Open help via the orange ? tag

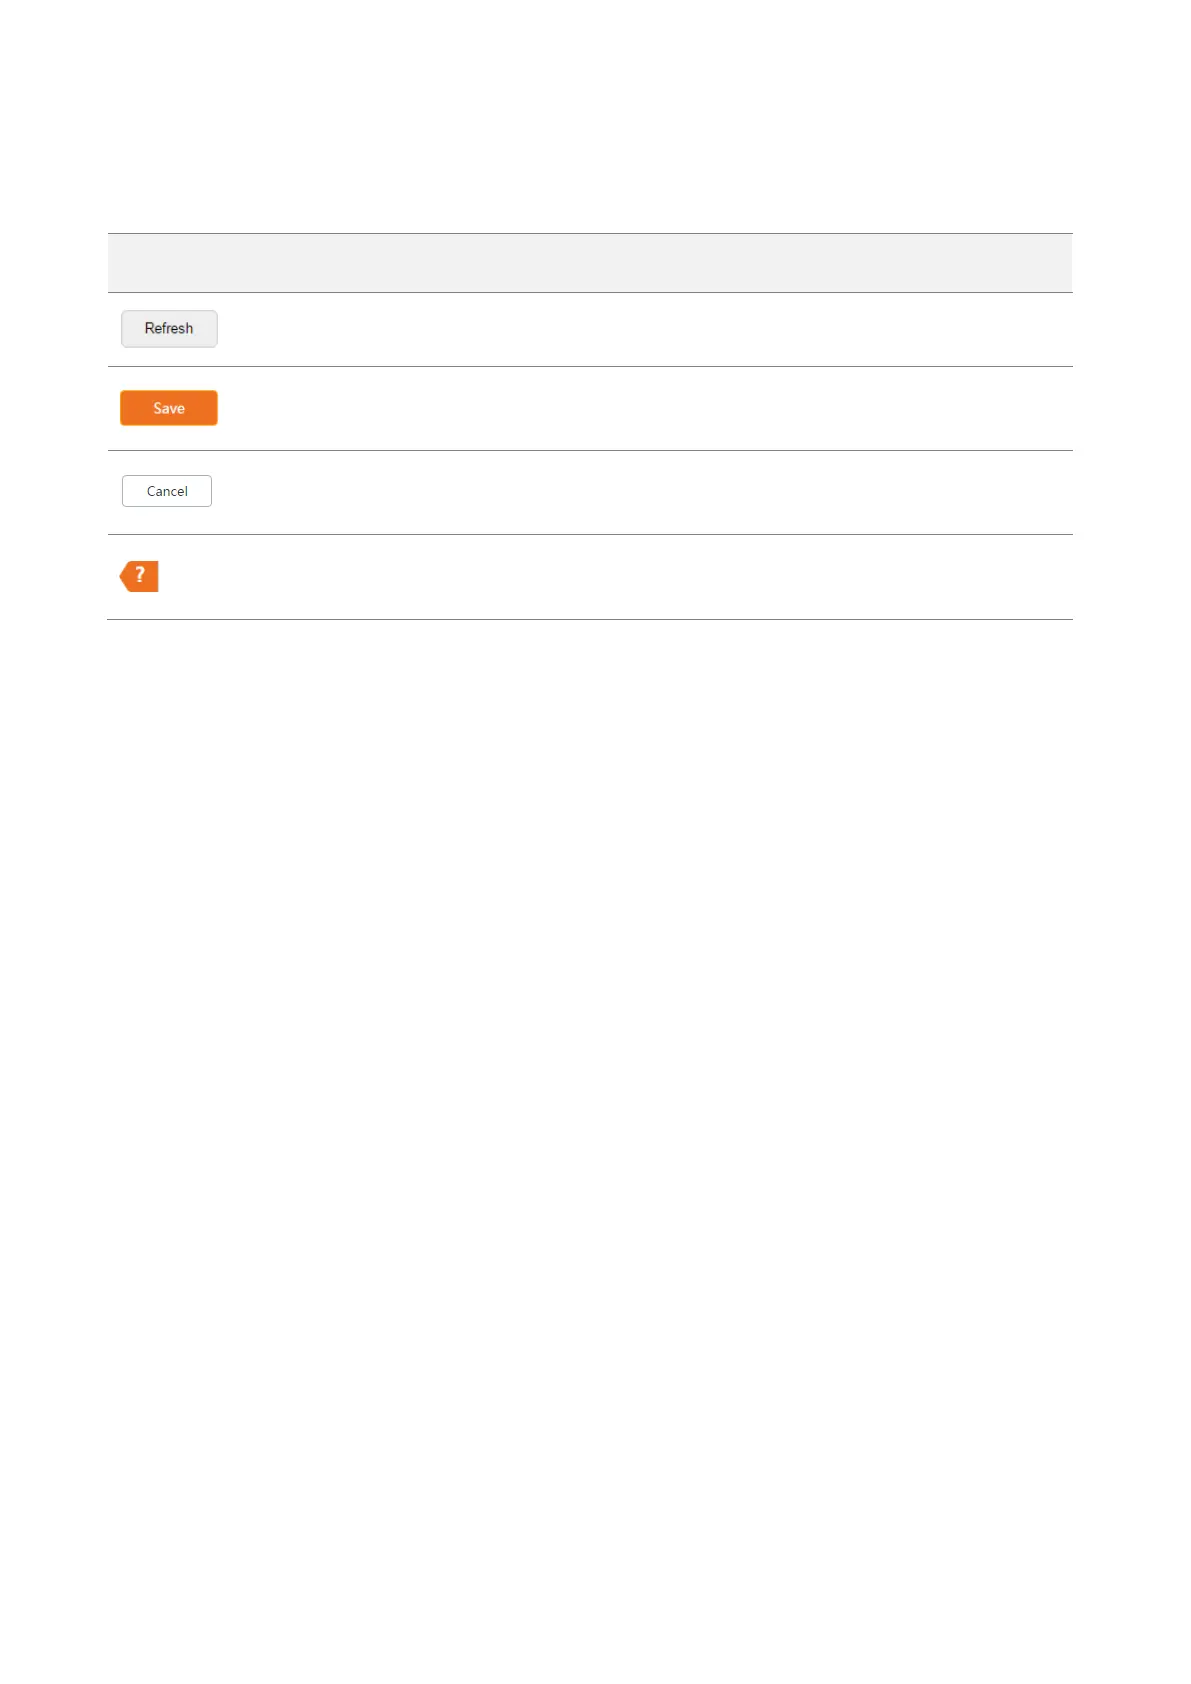pos(139,576)
